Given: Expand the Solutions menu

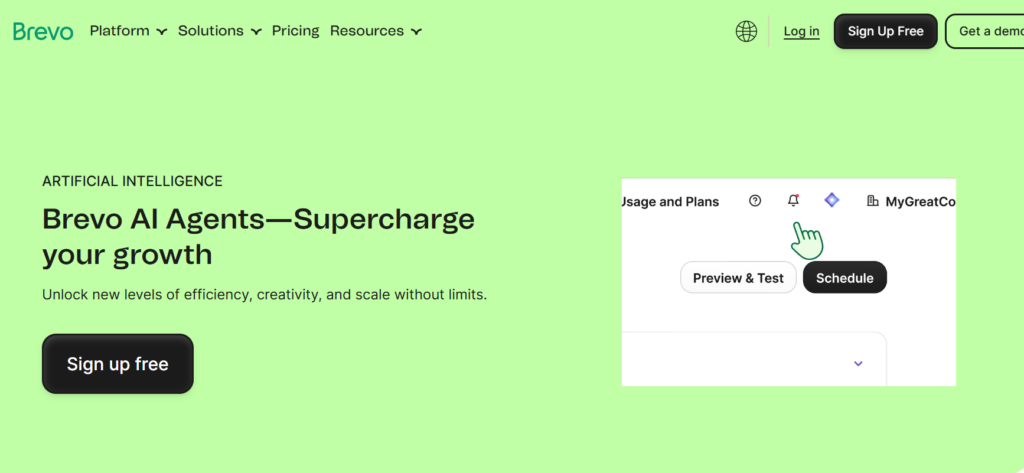Looking at the screenshot, I should click(219, 31).
